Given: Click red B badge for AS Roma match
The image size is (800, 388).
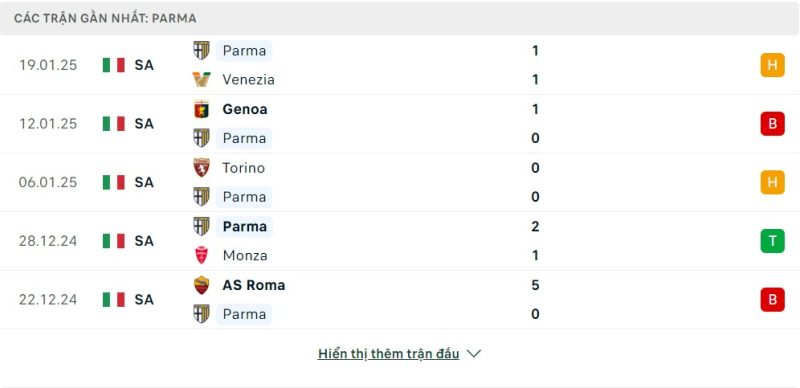Looking at the screenshot, I should click(772, 300).
